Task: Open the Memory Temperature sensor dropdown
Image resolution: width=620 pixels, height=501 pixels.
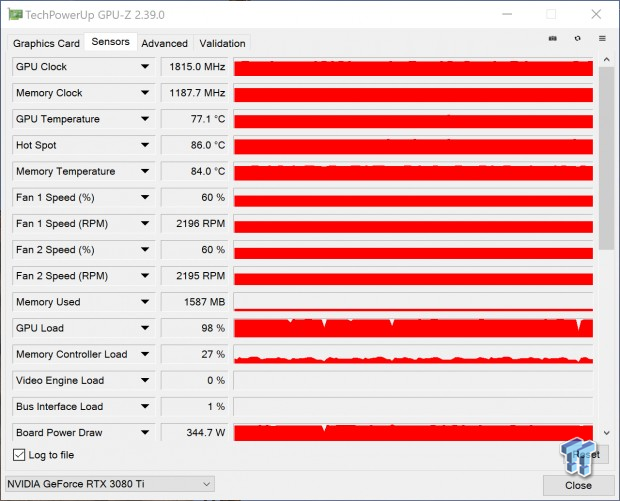Action: [x=145, y=171]
